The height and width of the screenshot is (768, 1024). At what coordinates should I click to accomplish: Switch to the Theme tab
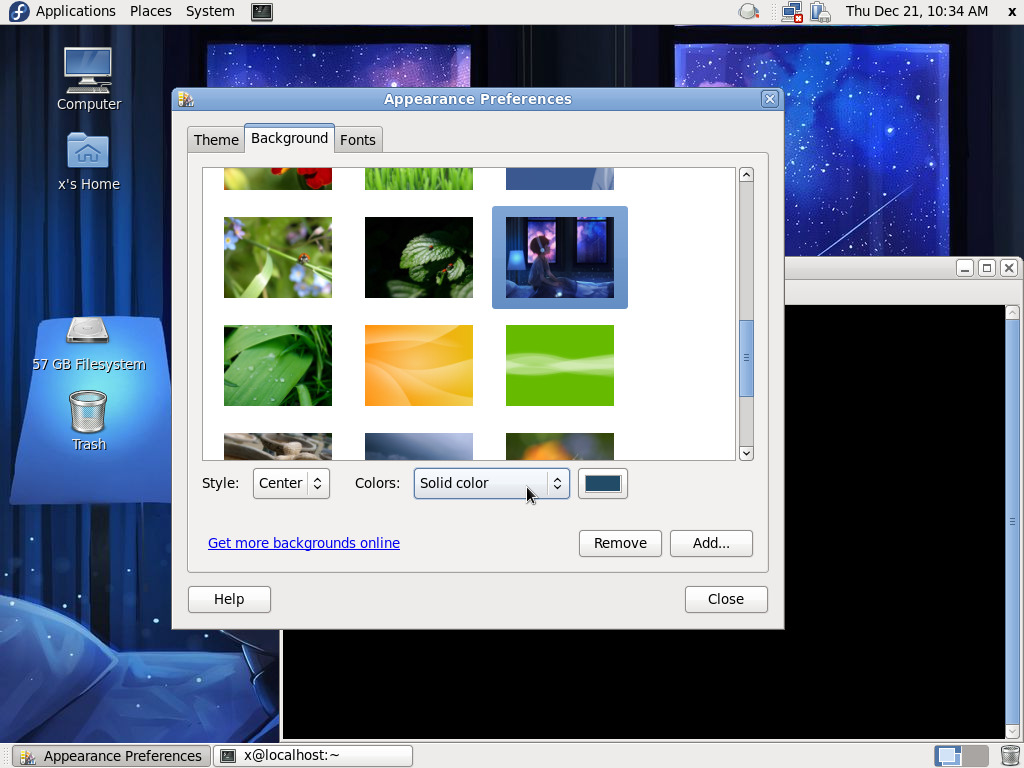click(216, 140)
